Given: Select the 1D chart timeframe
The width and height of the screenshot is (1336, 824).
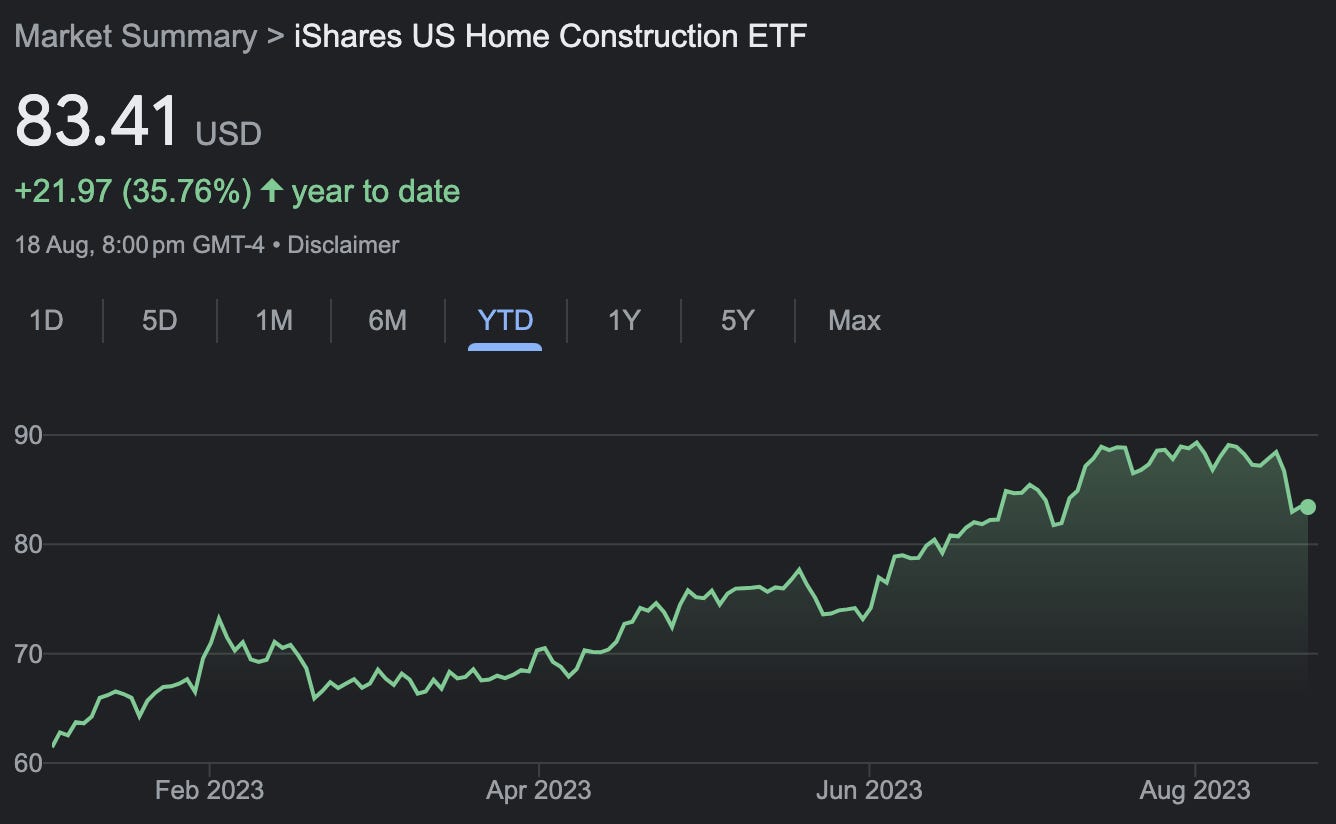Looking at the screenshot, I should tap(46, 320).
